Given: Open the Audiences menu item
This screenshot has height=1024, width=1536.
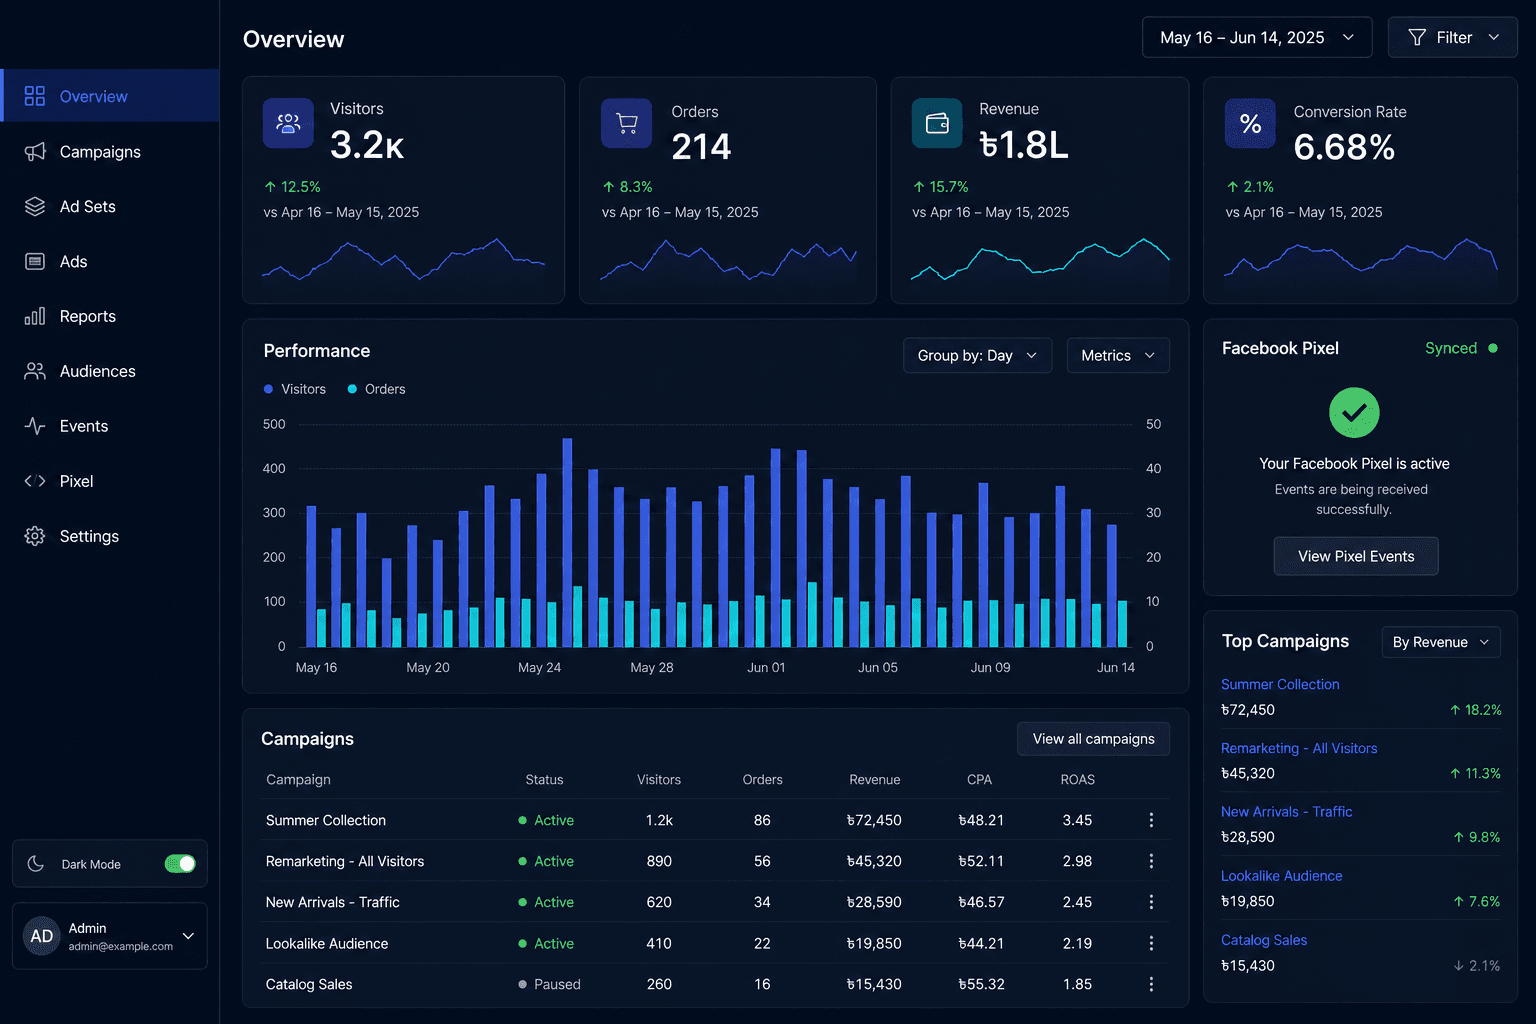Looking at the screenshot, I should click(110, 371).
